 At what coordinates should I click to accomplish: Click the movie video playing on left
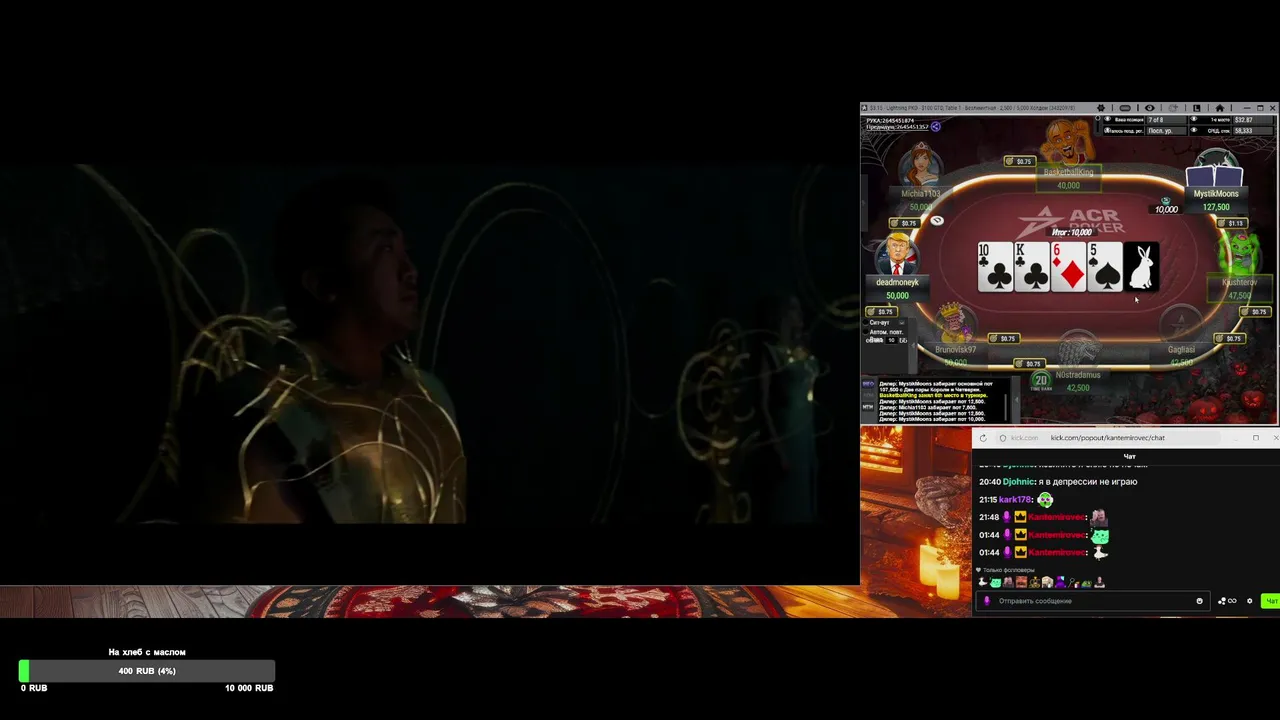coord(430,342)
